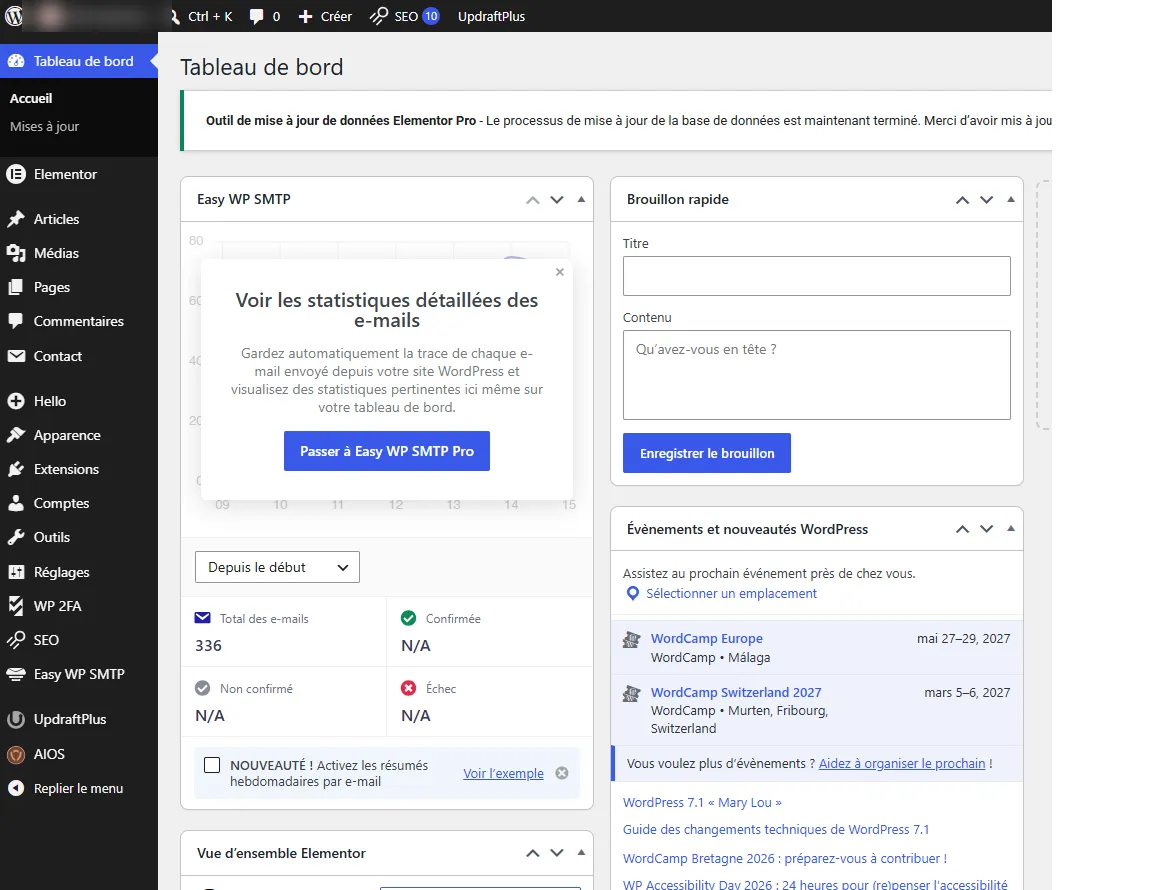
Task: Click the Contact envelope icon
Action: (15, 356)
